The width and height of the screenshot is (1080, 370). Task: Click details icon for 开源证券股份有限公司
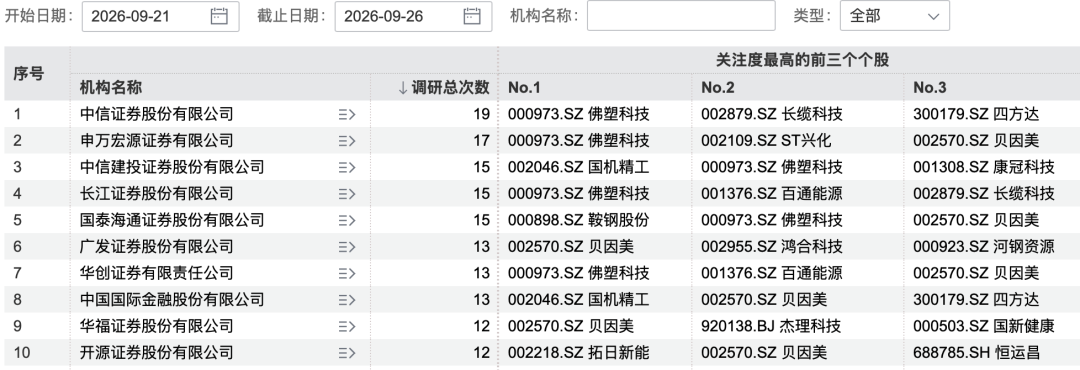click(346, 353)
